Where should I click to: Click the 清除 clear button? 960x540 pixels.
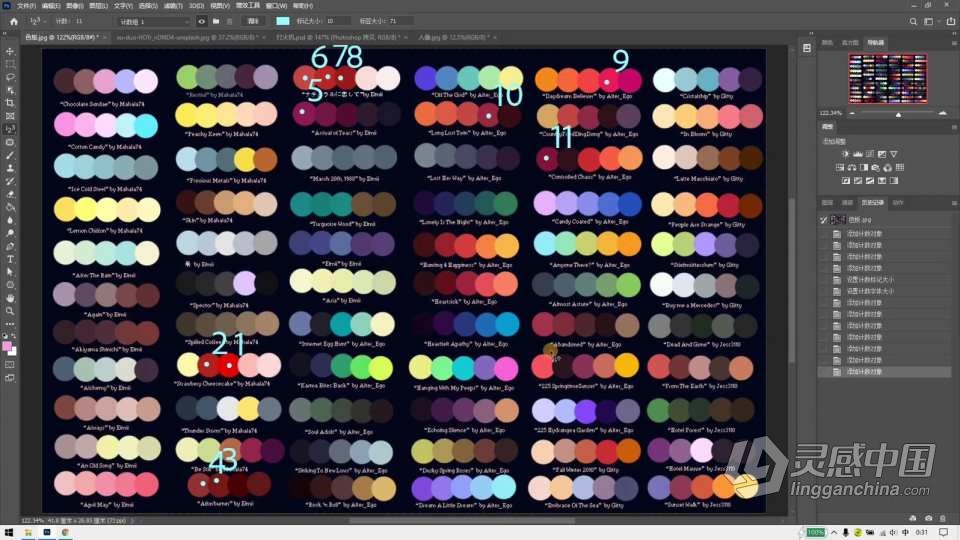(x=253, y=21)
